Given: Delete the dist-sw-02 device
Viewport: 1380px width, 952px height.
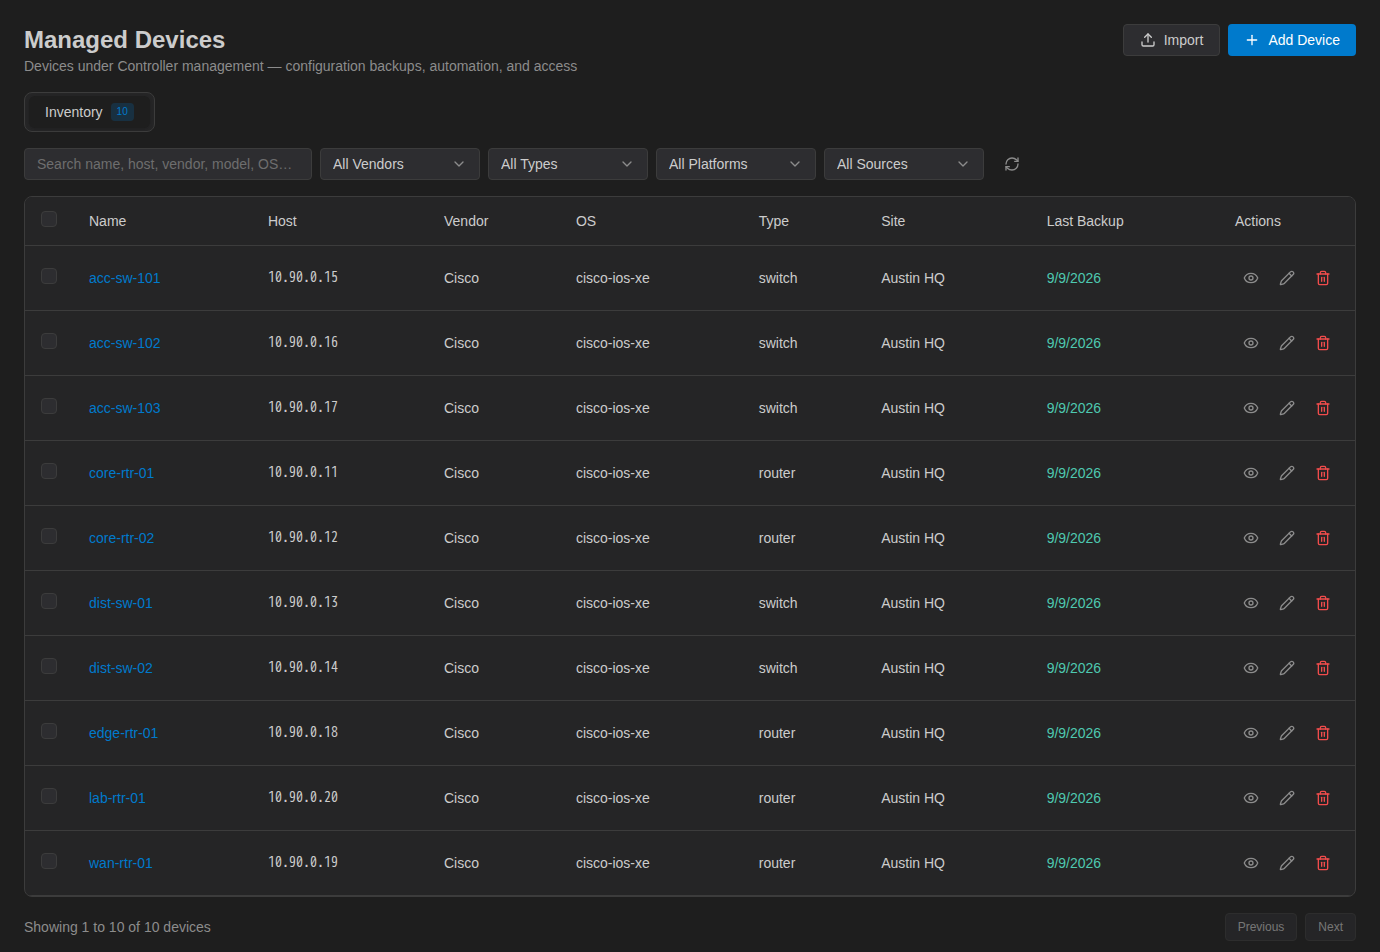Looking at the screenshot, I should click(x=1323, y=668).
